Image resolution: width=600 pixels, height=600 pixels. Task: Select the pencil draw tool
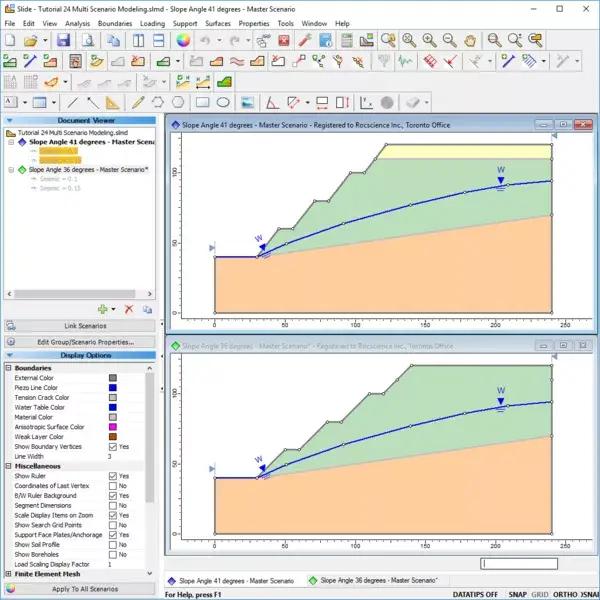(x=138, y=103)
